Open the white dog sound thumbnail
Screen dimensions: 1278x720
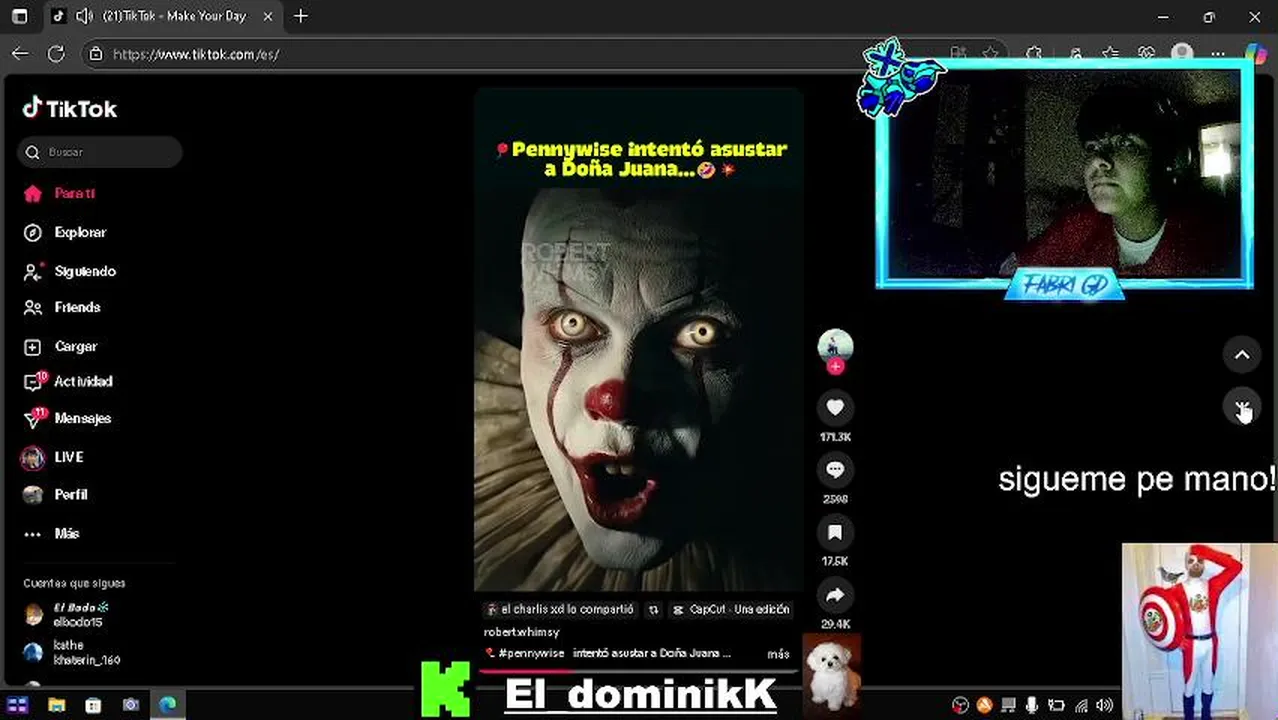click(x=831, y=675)
